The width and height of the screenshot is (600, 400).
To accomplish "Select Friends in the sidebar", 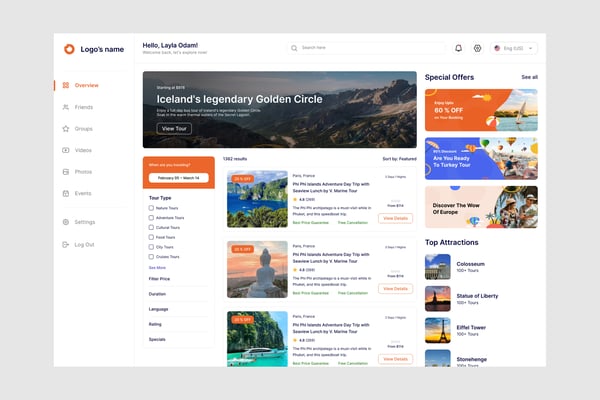I will point(84,107).
